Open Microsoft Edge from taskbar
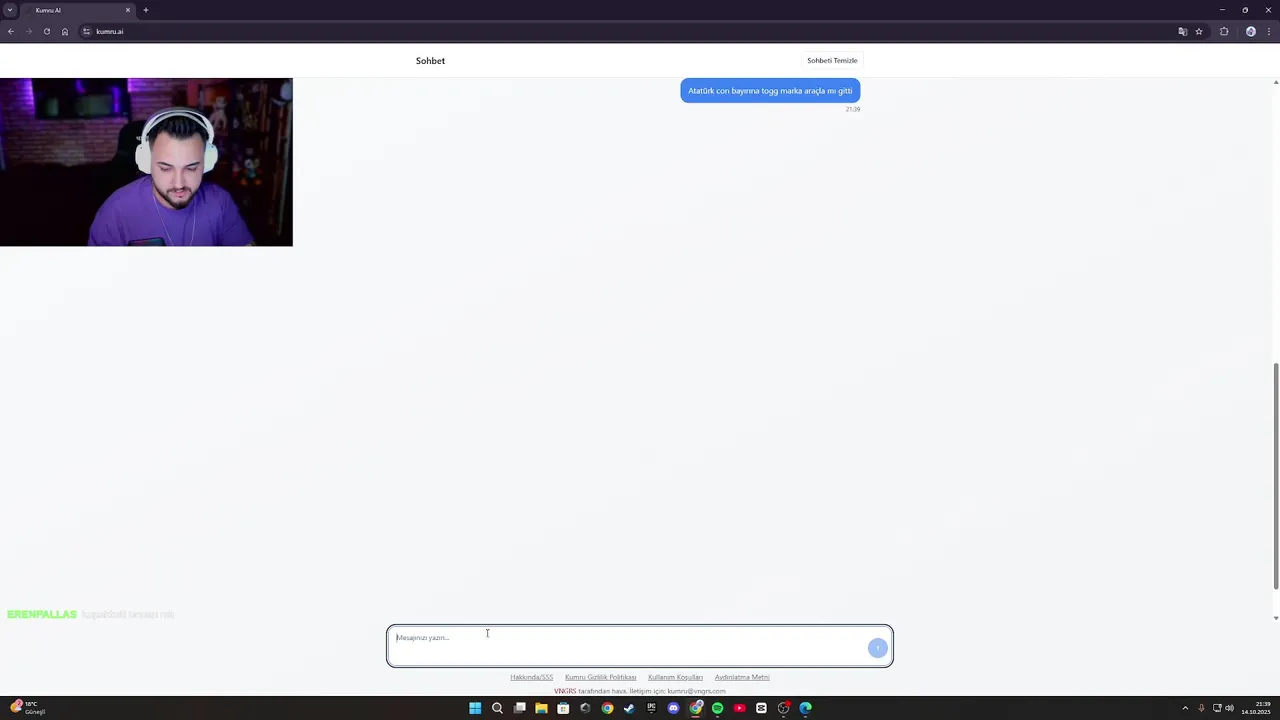 pos(805,708)
